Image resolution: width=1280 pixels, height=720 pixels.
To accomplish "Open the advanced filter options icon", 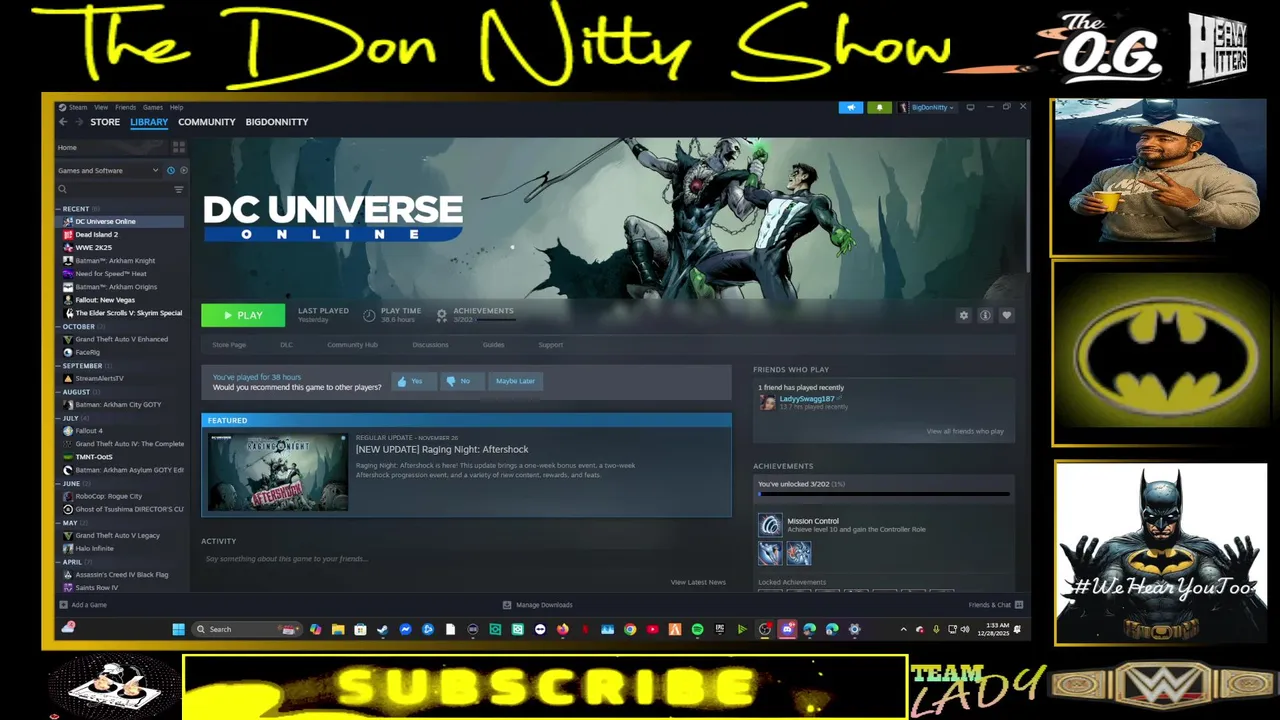I will [x=179, y=189].
